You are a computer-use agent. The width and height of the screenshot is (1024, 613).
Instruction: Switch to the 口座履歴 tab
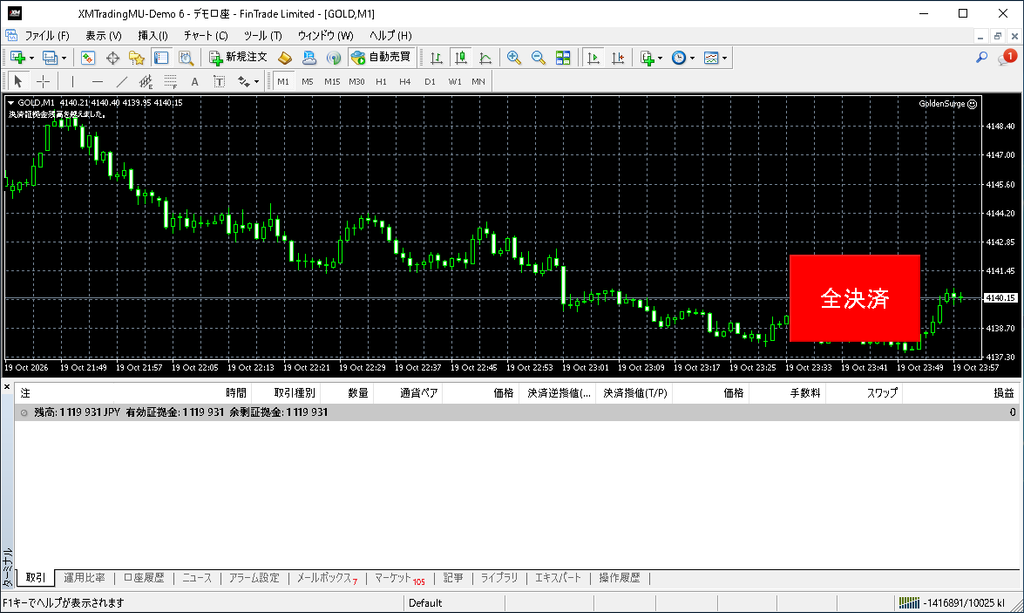click(x=144, y=578)
